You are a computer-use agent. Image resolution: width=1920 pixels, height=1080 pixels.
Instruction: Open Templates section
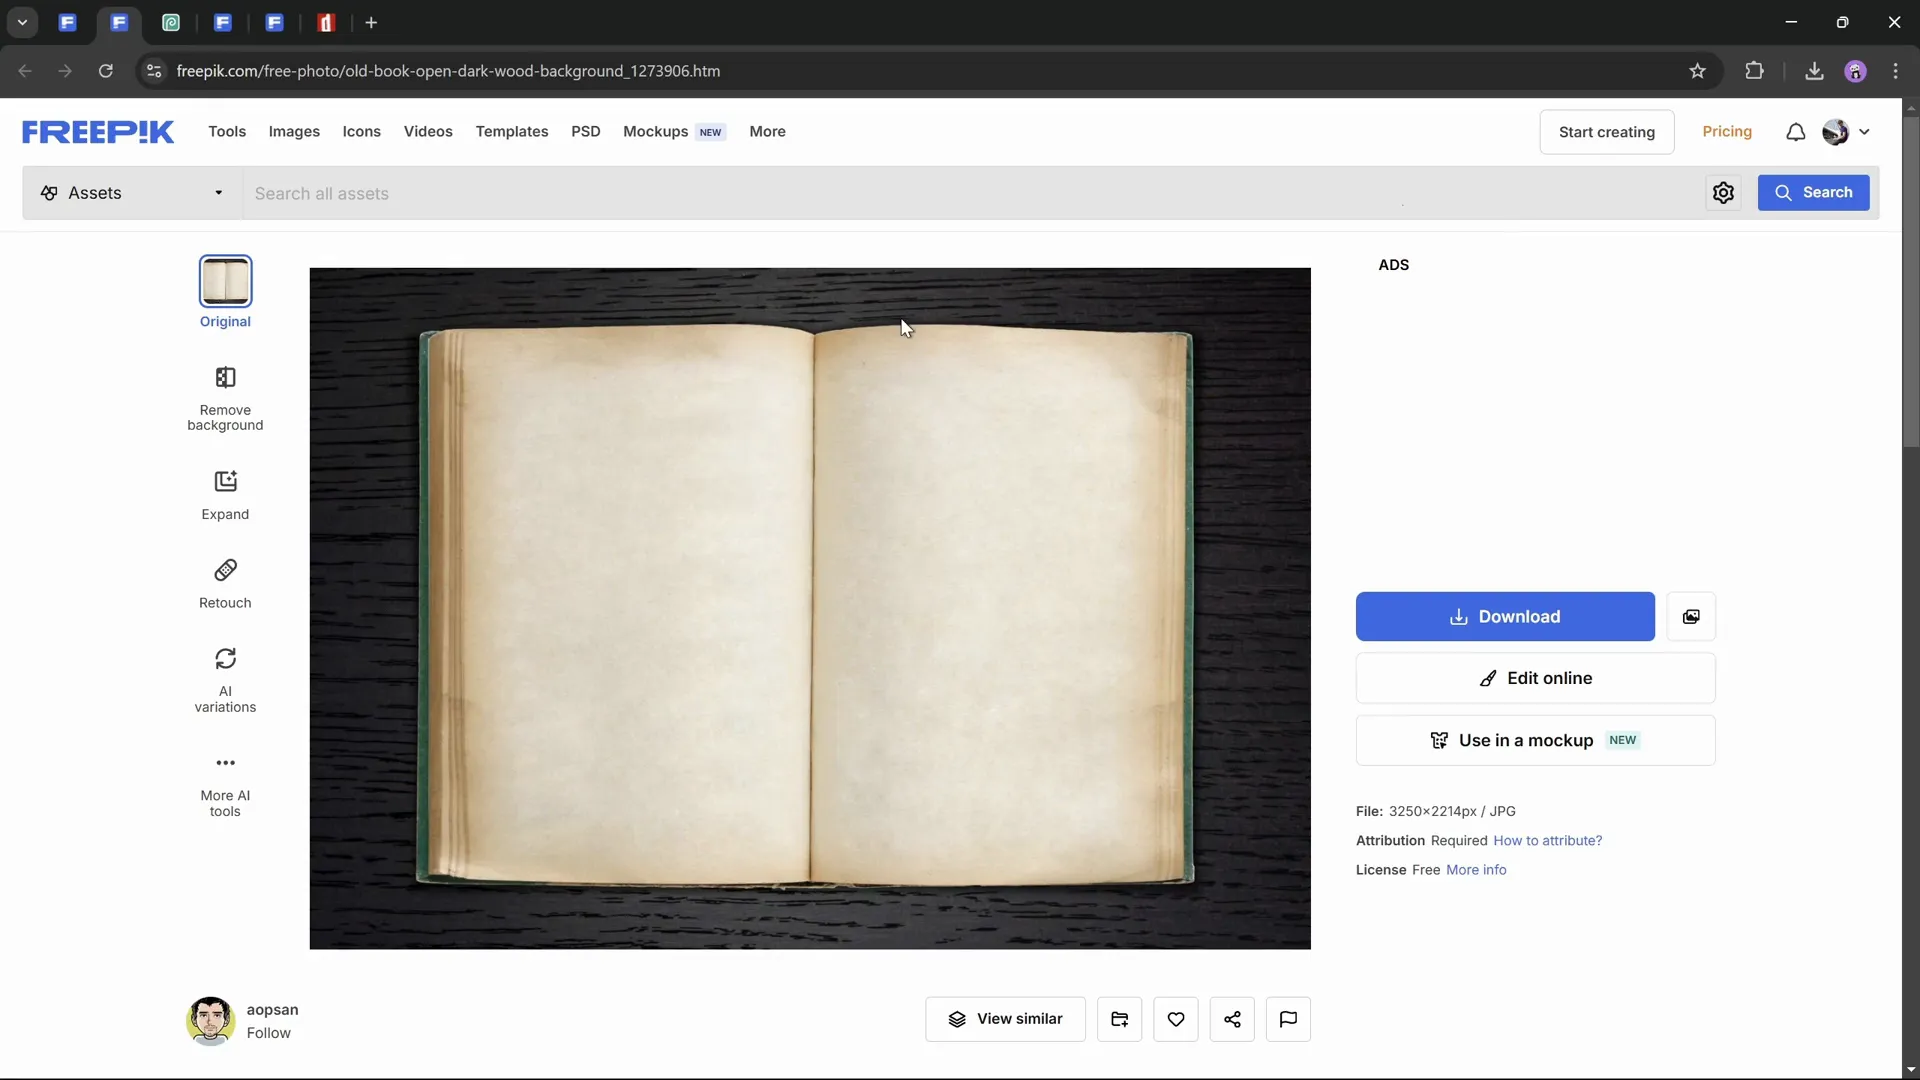coord(512,132)
